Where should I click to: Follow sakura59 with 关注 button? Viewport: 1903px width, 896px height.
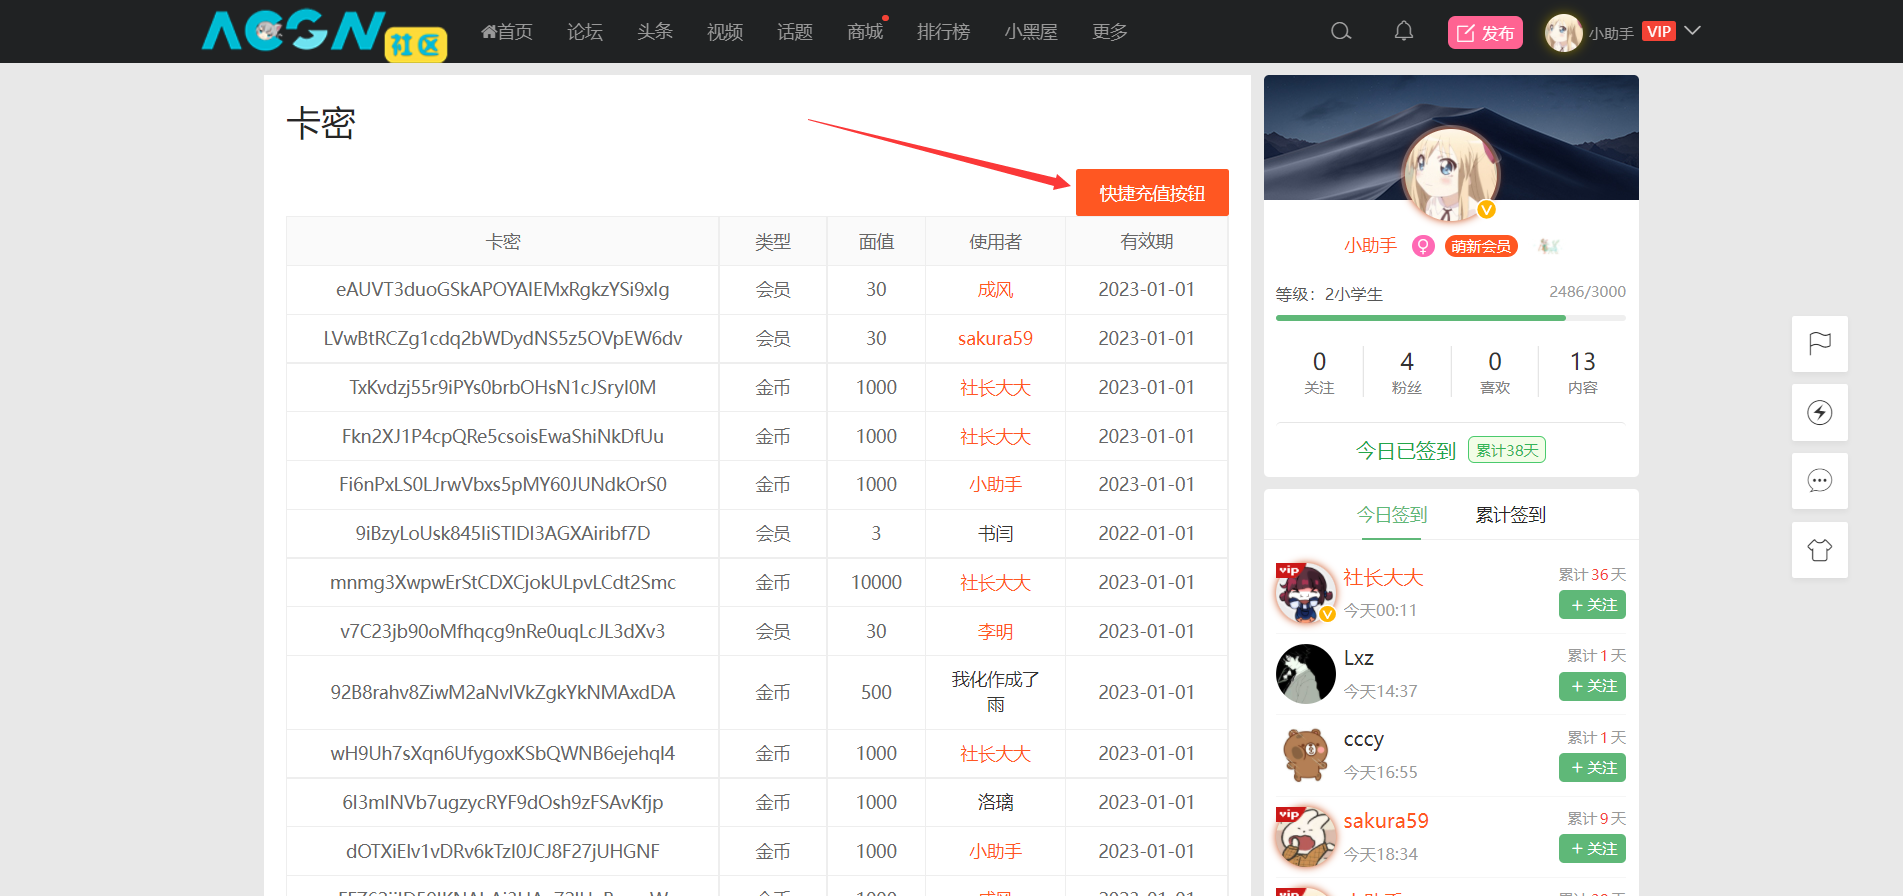1592,849
